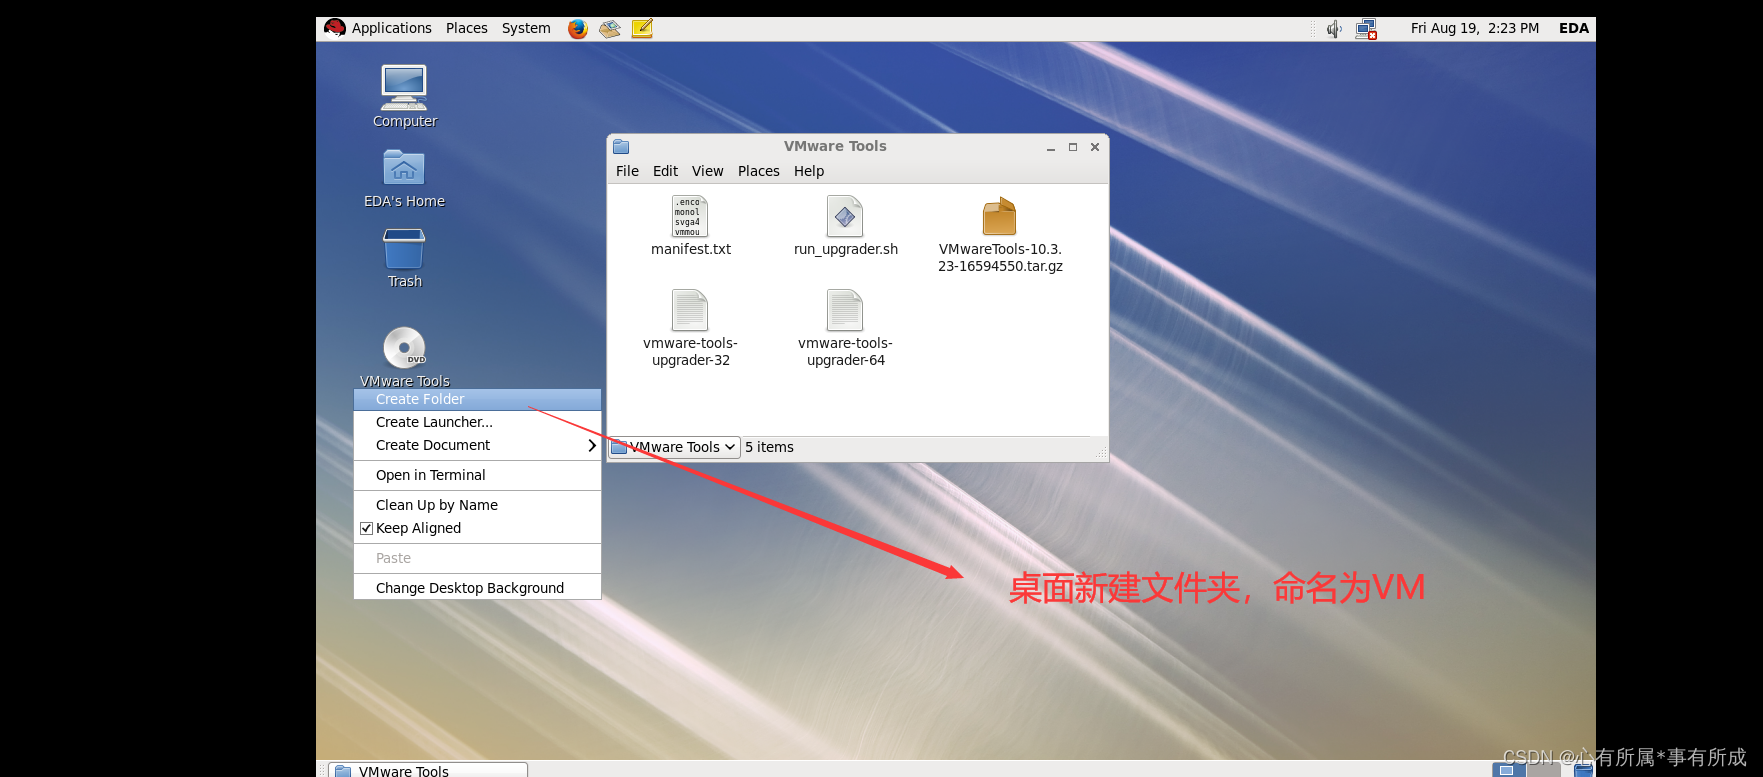1763x777 pixels.
Task: Select the run_upgrader.sh script icon
Action: click(845, 216)
